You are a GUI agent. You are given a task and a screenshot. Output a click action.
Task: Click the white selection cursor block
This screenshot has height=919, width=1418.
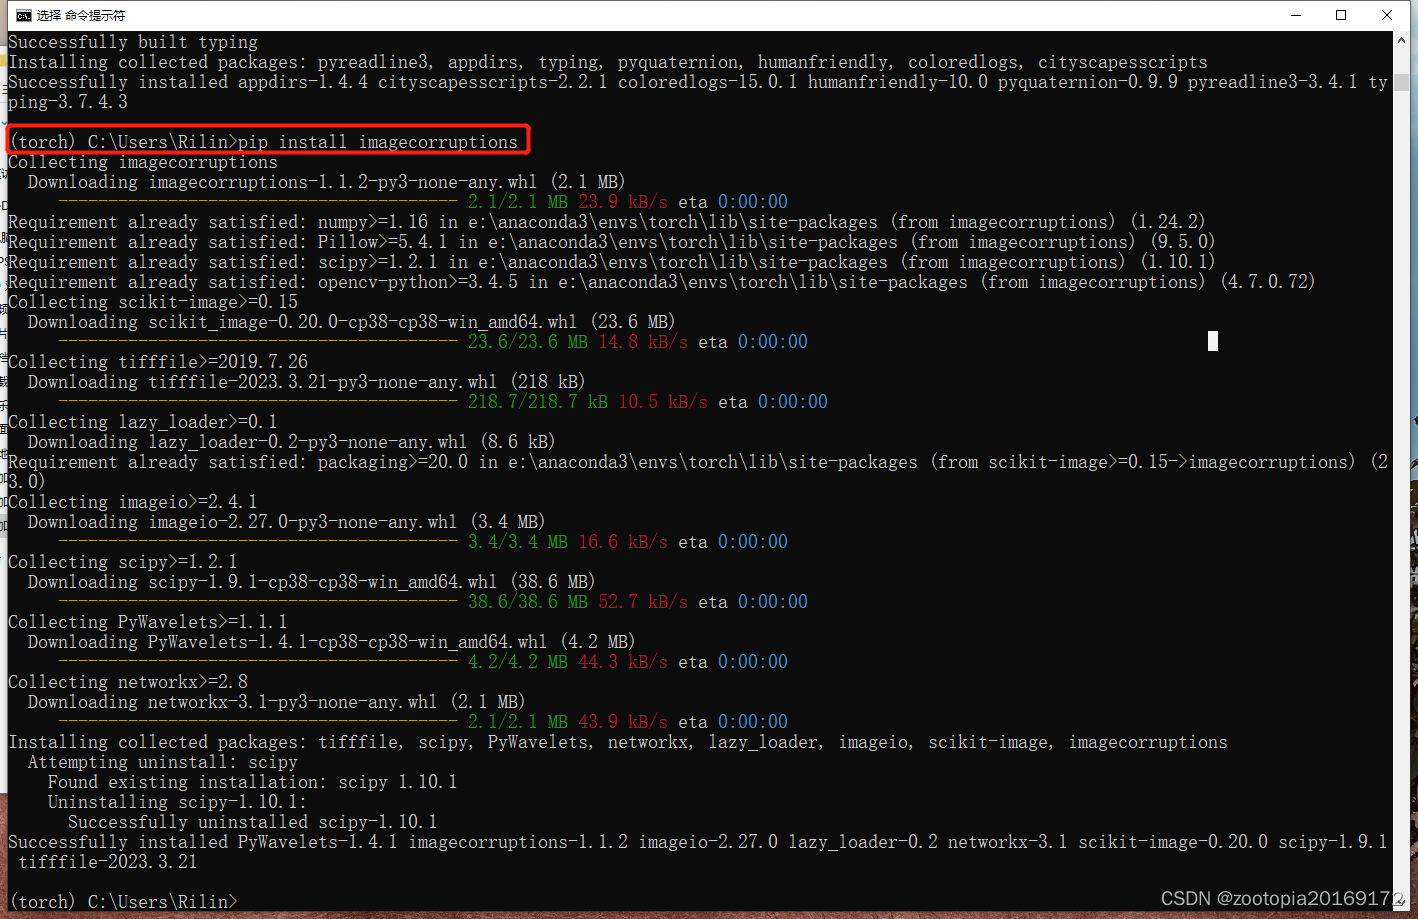1213,341
